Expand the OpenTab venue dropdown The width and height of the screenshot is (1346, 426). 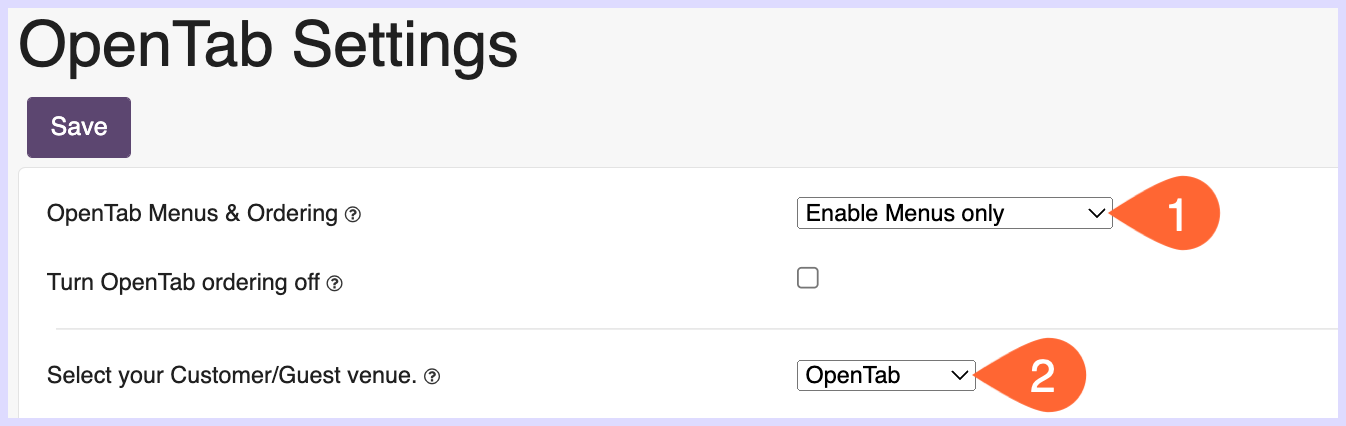click(x=886, y=375)
